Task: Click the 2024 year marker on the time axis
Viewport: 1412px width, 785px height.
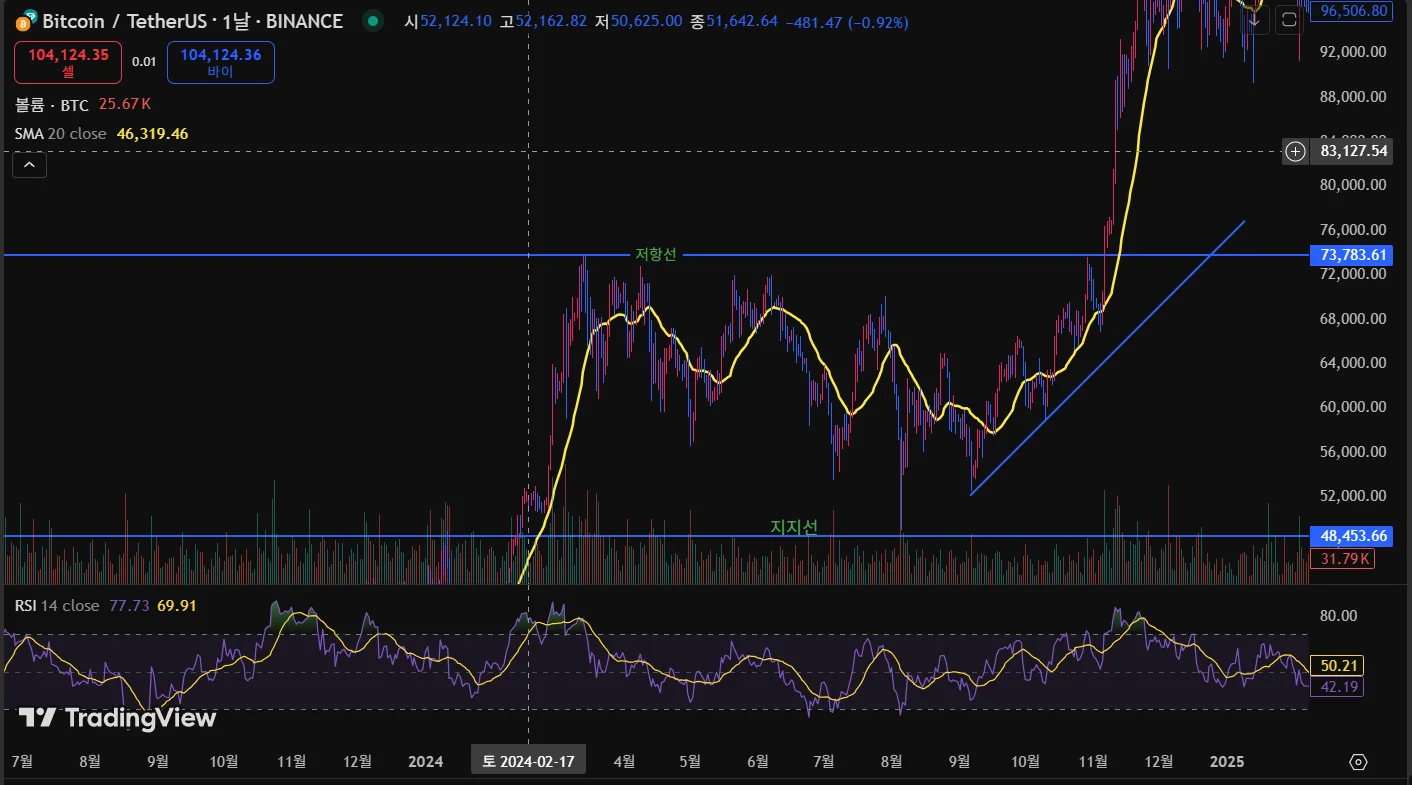Action: click(426, 761)
